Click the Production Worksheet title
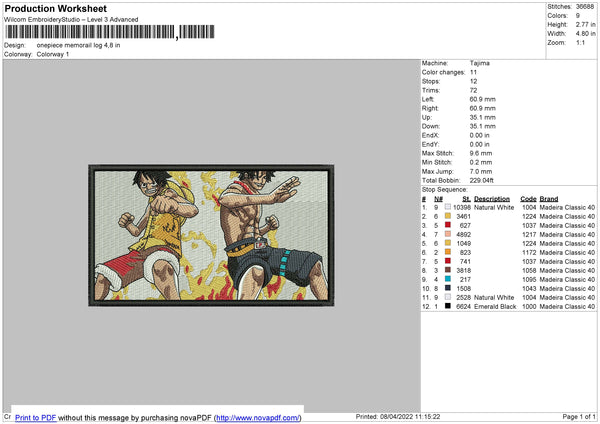Viewport: 600px width, 424px height. pyautogui.click(x=55, y=8)
